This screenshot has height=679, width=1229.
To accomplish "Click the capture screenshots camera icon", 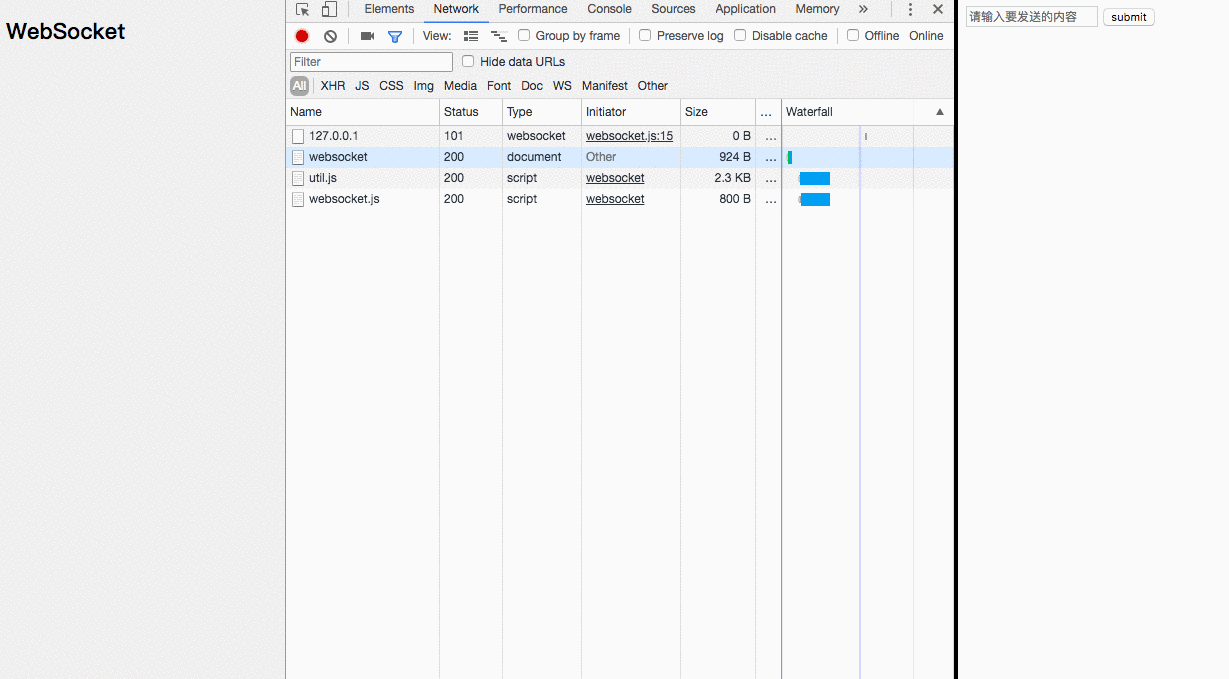I will click(x=367, y=36).
